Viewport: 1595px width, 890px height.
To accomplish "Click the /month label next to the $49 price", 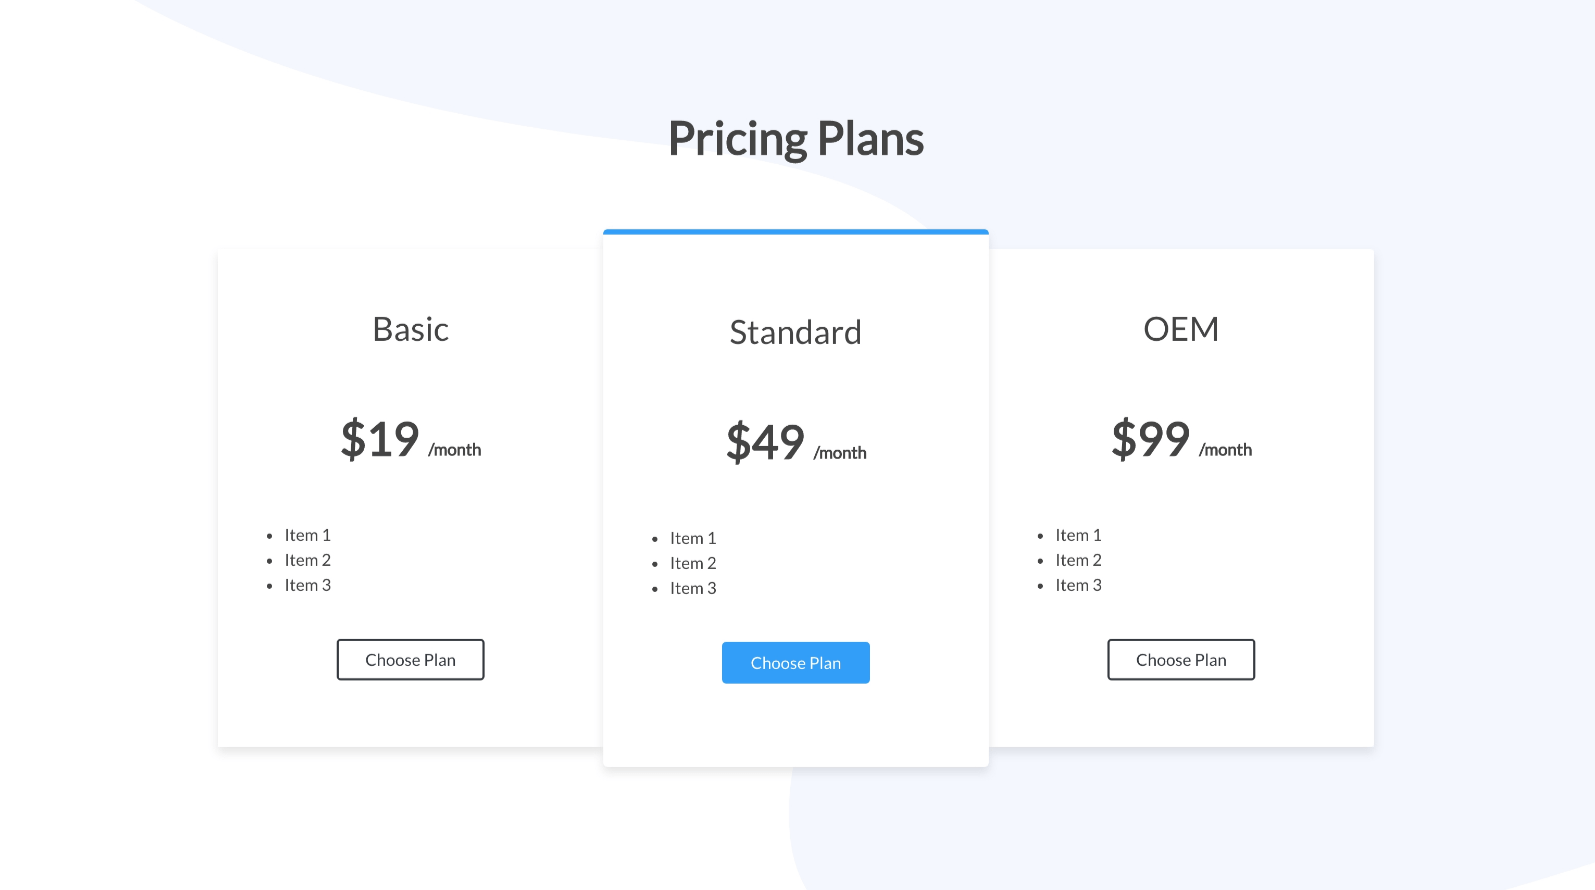I will tap(840, 452).
